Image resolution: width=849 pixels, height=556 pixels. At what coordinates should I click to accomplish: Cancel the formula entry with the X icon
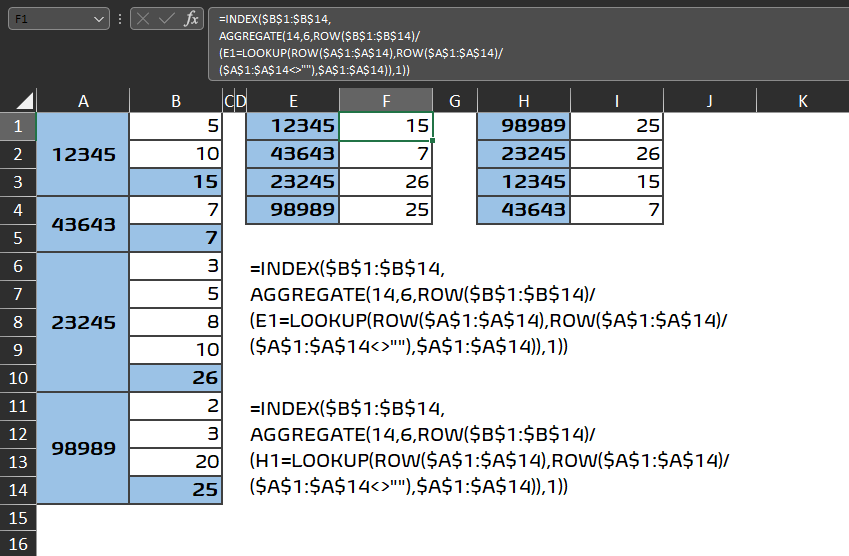(x=143, y=19)
